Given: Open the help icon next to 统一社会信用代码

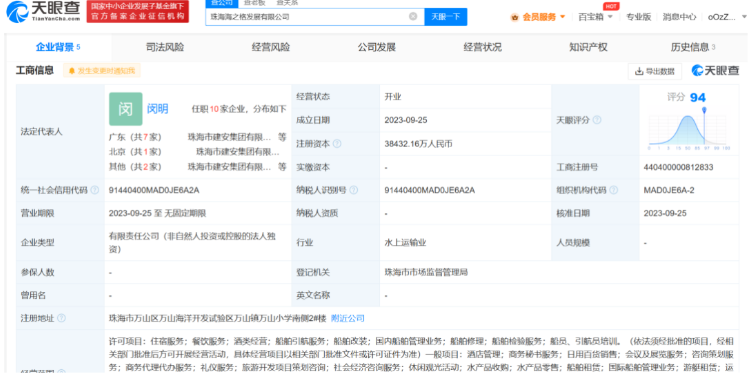Looking at the screenshot, I should tap(95, 190).
